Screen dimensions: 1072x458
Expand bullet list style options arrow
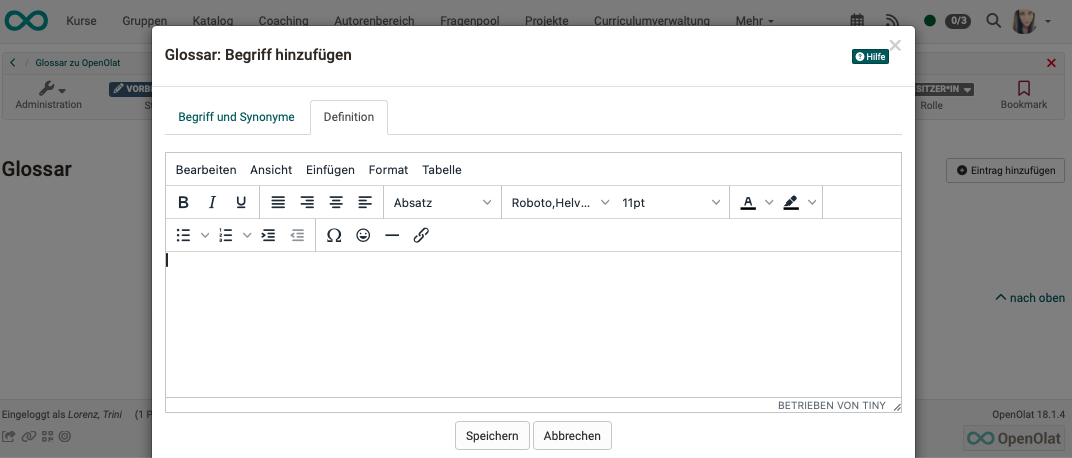click(x=205, y=235)
